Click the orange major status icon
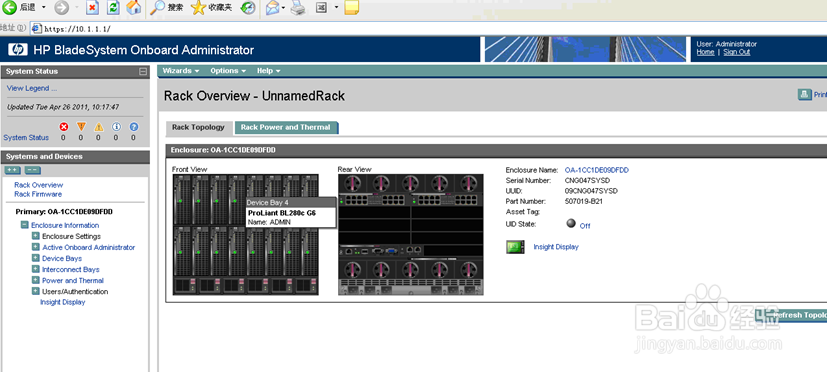828x372 pixels. pyautogui.click(x=81, y=127)
